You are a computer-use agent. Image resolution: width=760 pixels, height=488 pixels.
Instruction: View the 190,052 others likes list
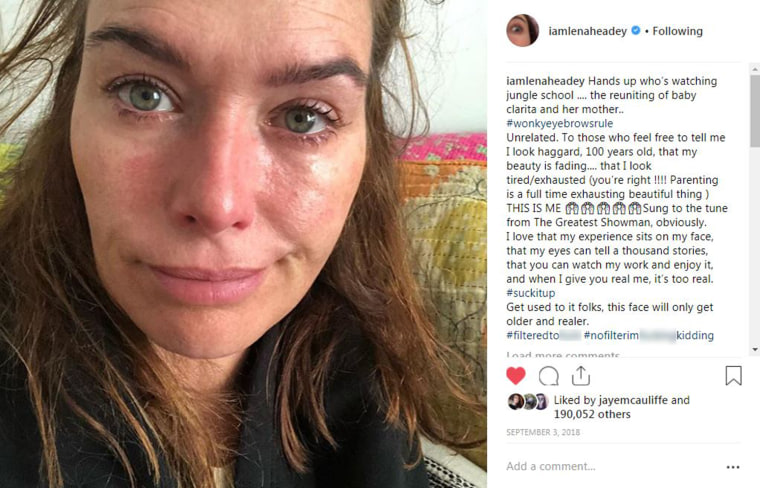coord(592,414)
